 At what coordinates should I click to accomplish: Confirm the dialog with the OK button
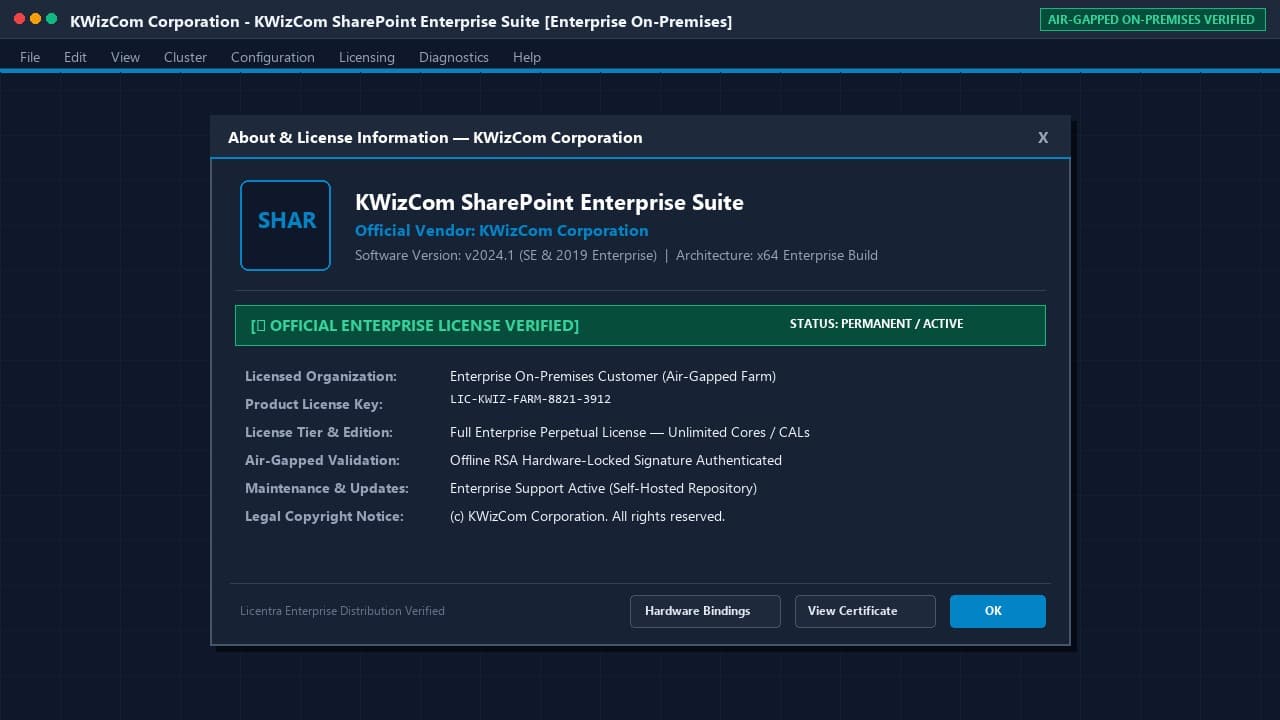[998, 611]
